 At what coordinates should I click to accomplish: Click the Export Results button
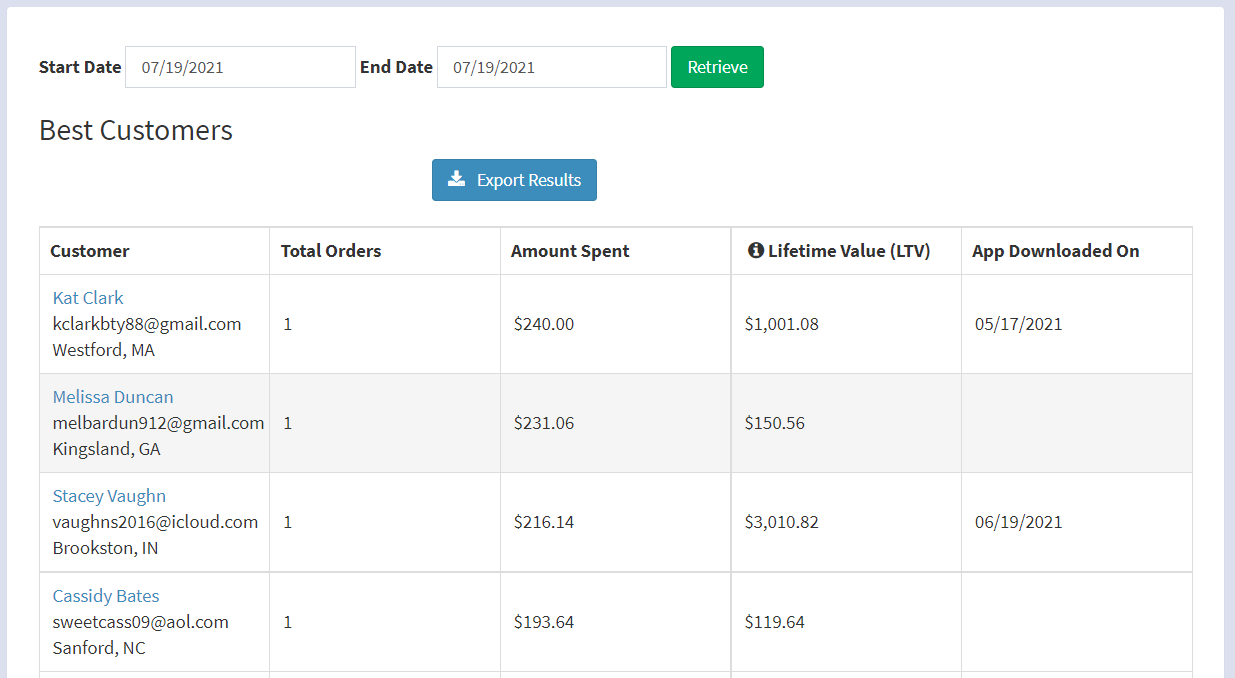pos(514,180)
